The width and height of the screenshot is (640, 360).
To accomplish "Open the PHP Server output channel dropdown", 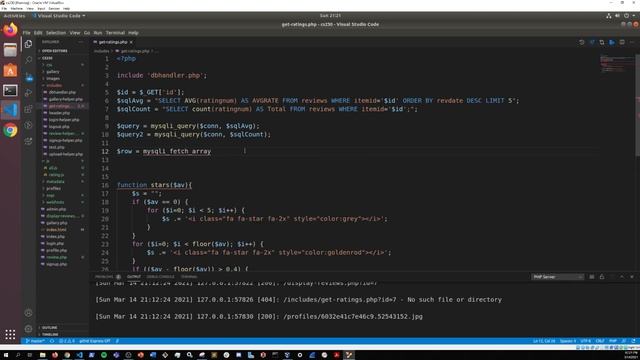I will point(557,277).
